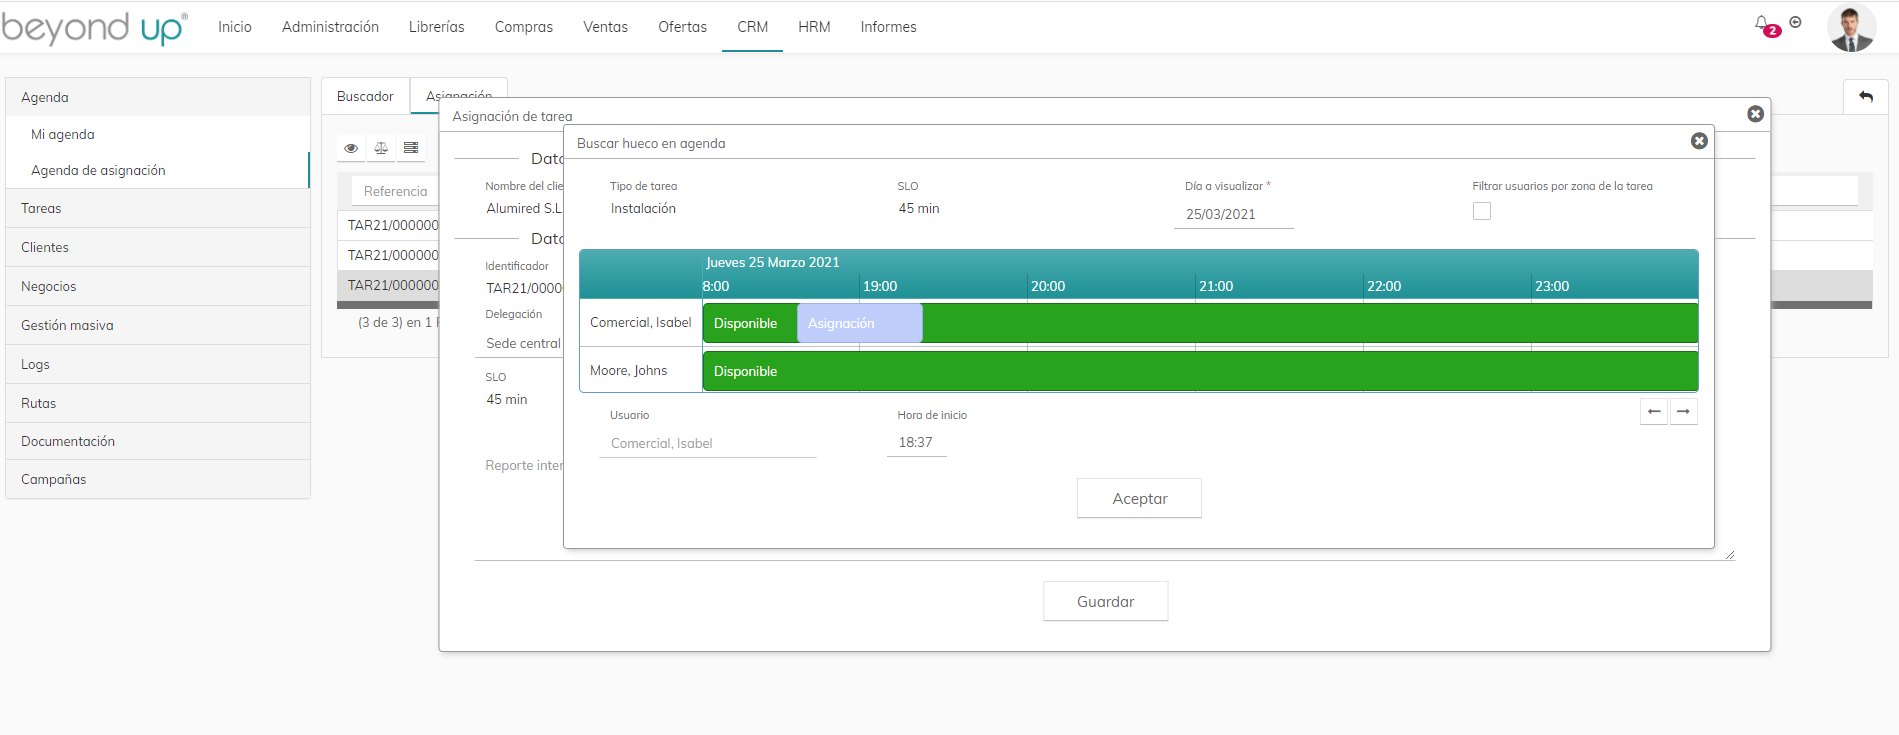Click the 21:00 time header
The image size is (1899, 735).
tap(1216, 286)
